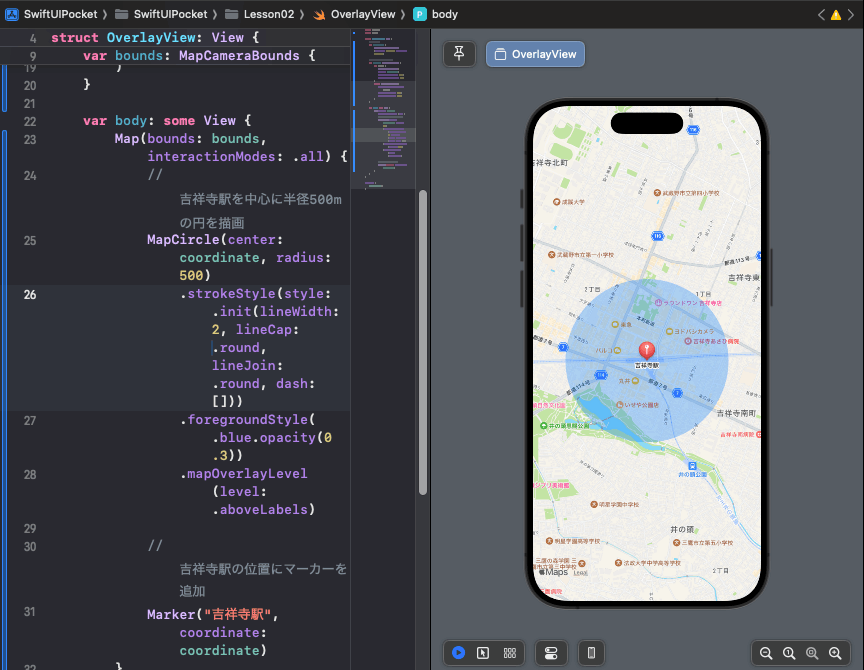Go to previous issue with left chevron
Screen dimensions: 864x670
(821, 15)
